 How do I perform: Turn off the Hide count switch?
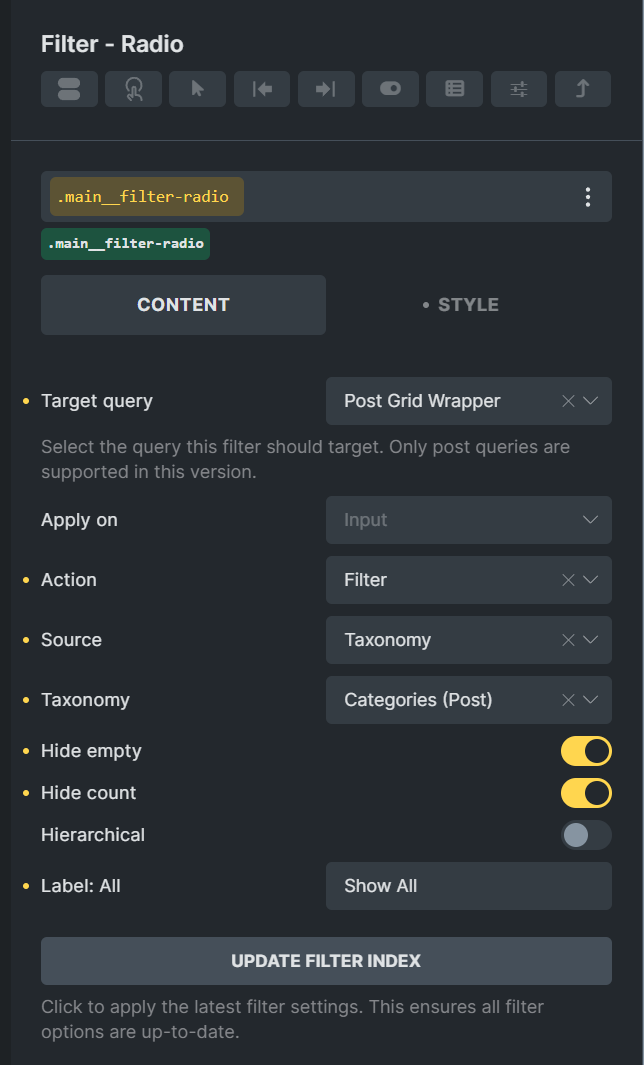pyautogui.click(x=586, y=793)
